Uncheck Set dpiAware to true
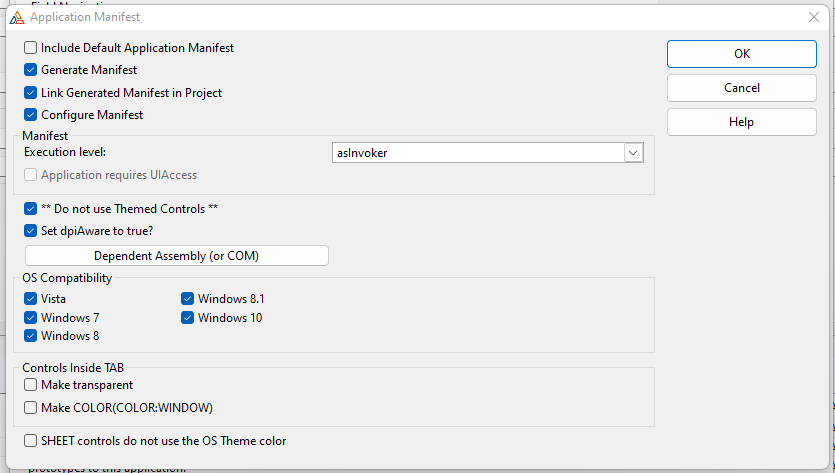The height and width of the screenshot is (473, 835). click(x=31, y=231)
